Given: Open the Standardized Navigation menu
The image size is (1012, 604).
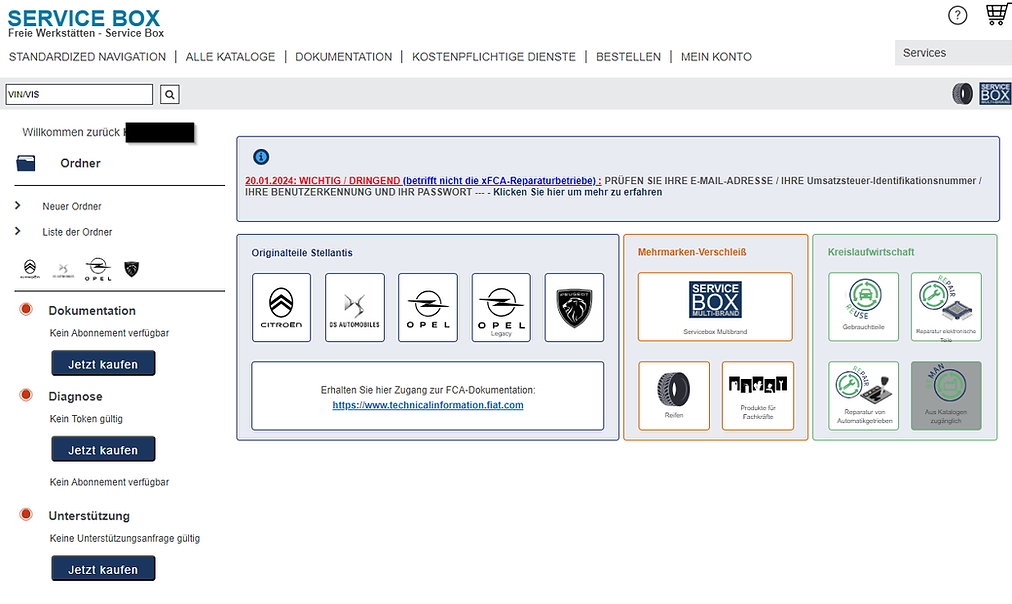Looking at the screenshot, I should click(87, 57).
